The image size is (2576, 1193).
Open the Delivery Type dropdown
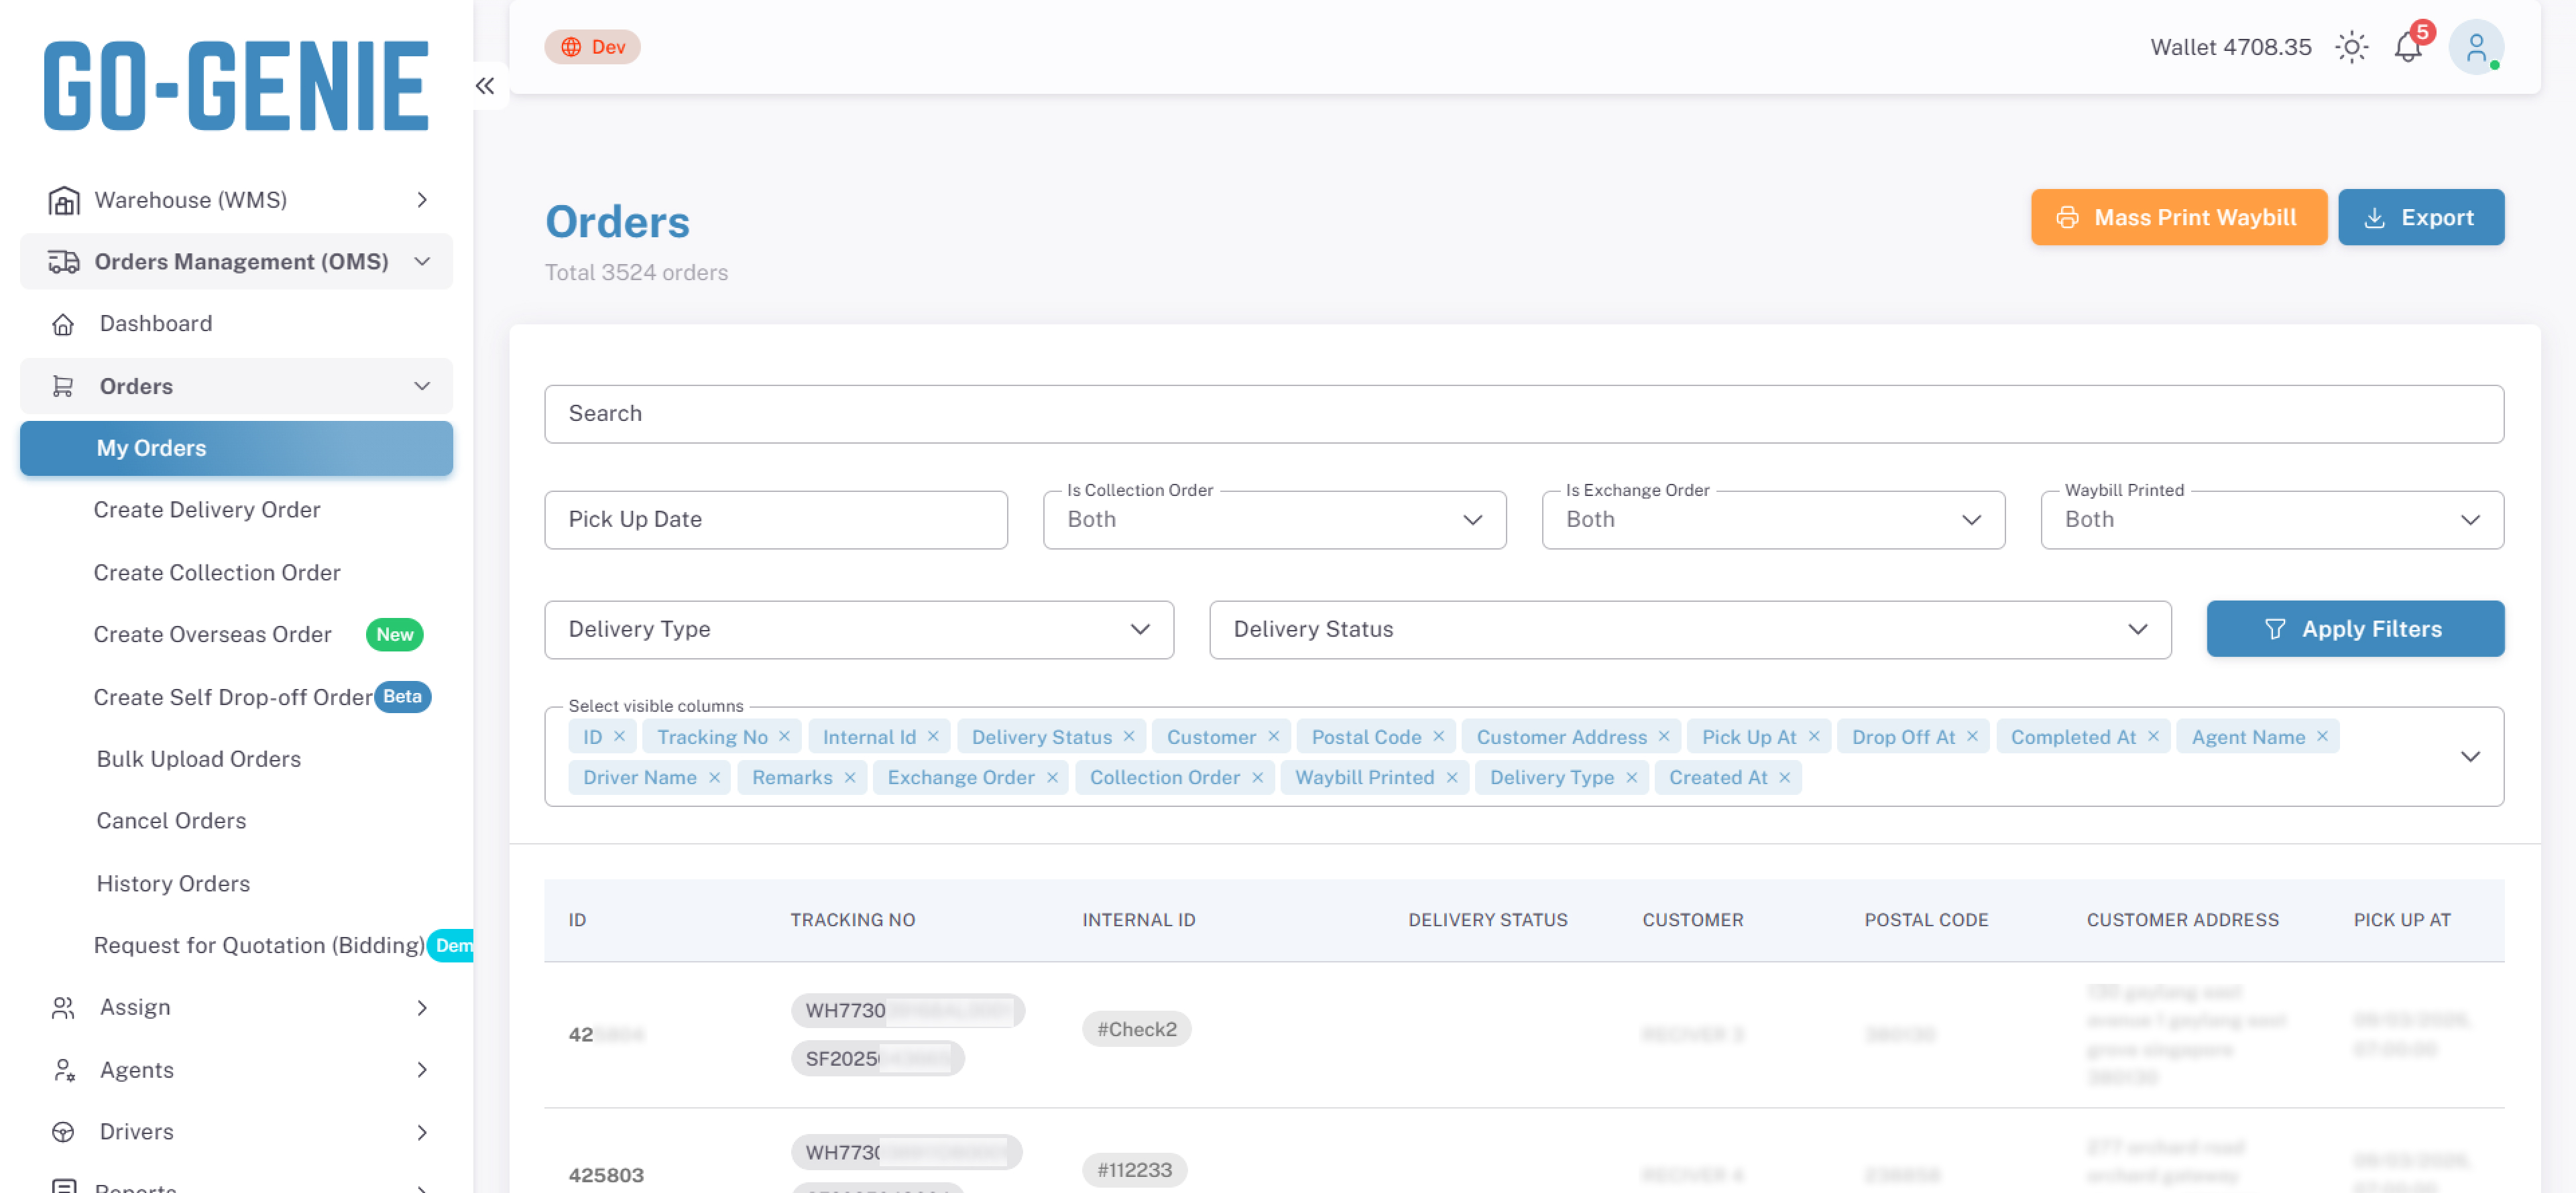pyautogui.click(x=859, y=630)
